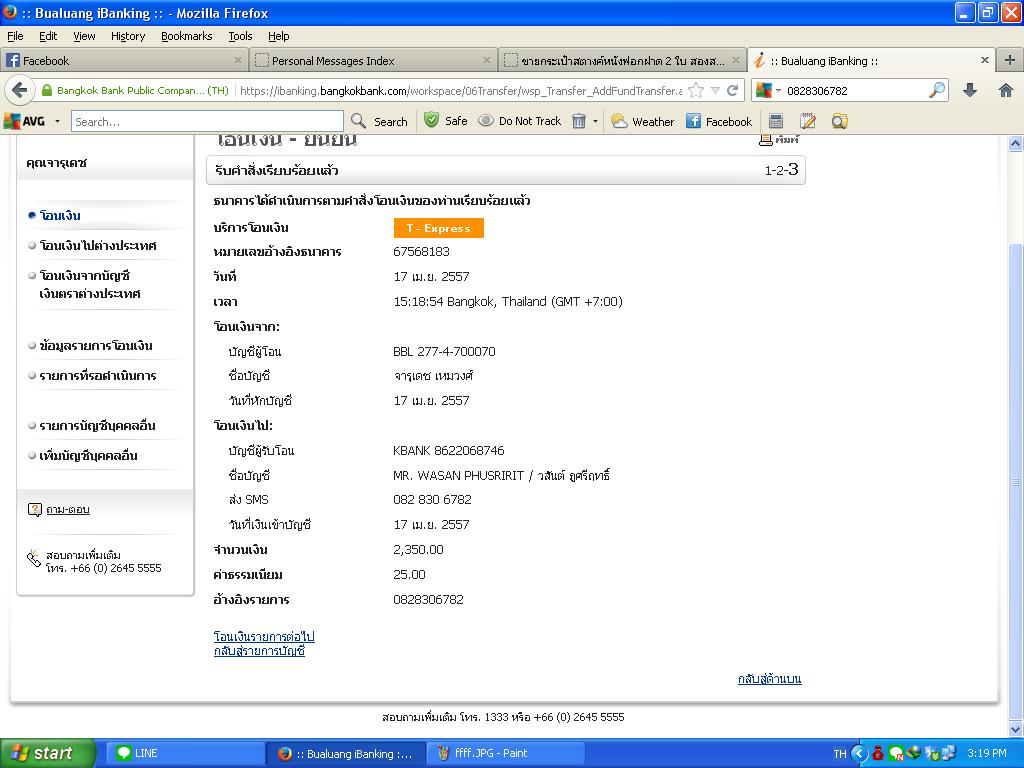Open รายการบัญชีบุคคลอื่น sidebar item
1024x768 pixels.
(97, 426)
